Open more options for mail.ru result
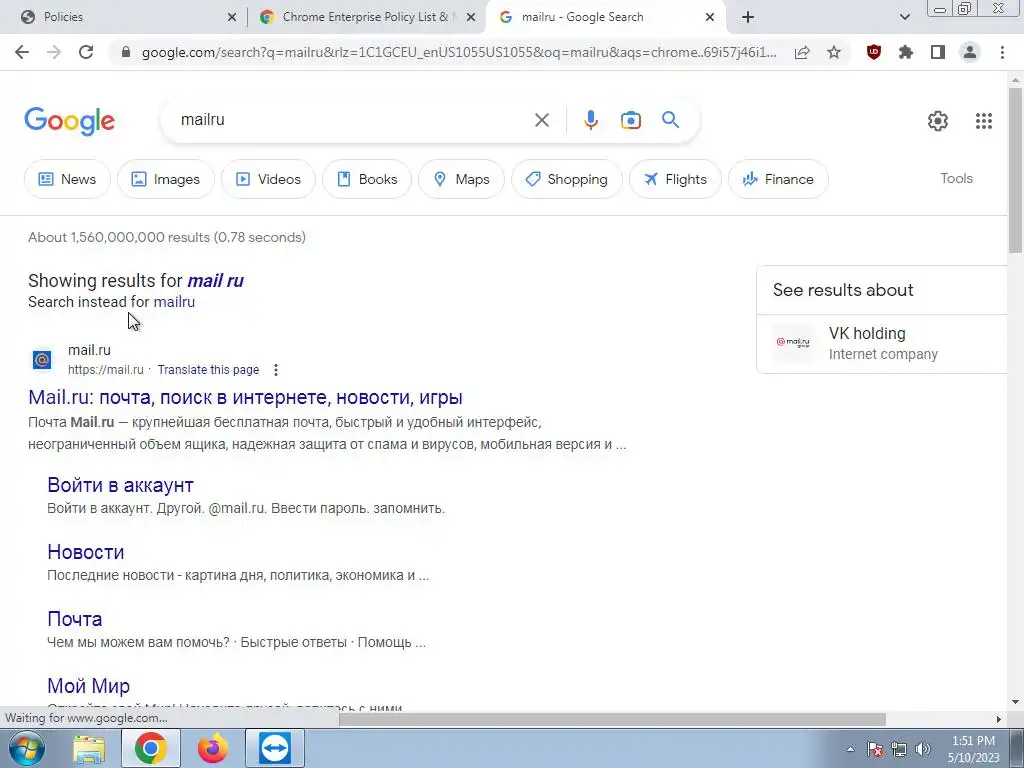Image resolution: width=1024 pixels, height=768 pixels. click(x=276, y=370)
